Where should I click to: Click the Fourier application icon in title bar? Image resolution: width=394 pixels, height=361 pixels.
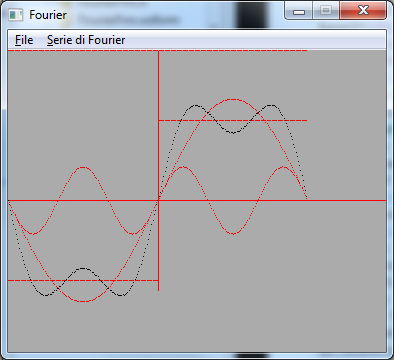pyautogui.click(x=16, y=15)
